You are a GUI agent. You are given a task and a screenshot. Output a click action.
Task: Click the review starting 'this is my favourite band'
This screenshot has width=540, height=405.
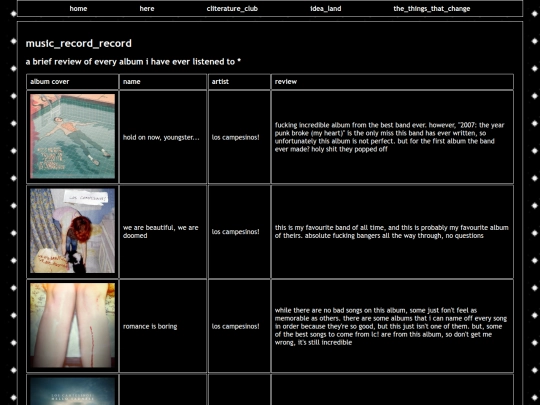click(392, 231)
